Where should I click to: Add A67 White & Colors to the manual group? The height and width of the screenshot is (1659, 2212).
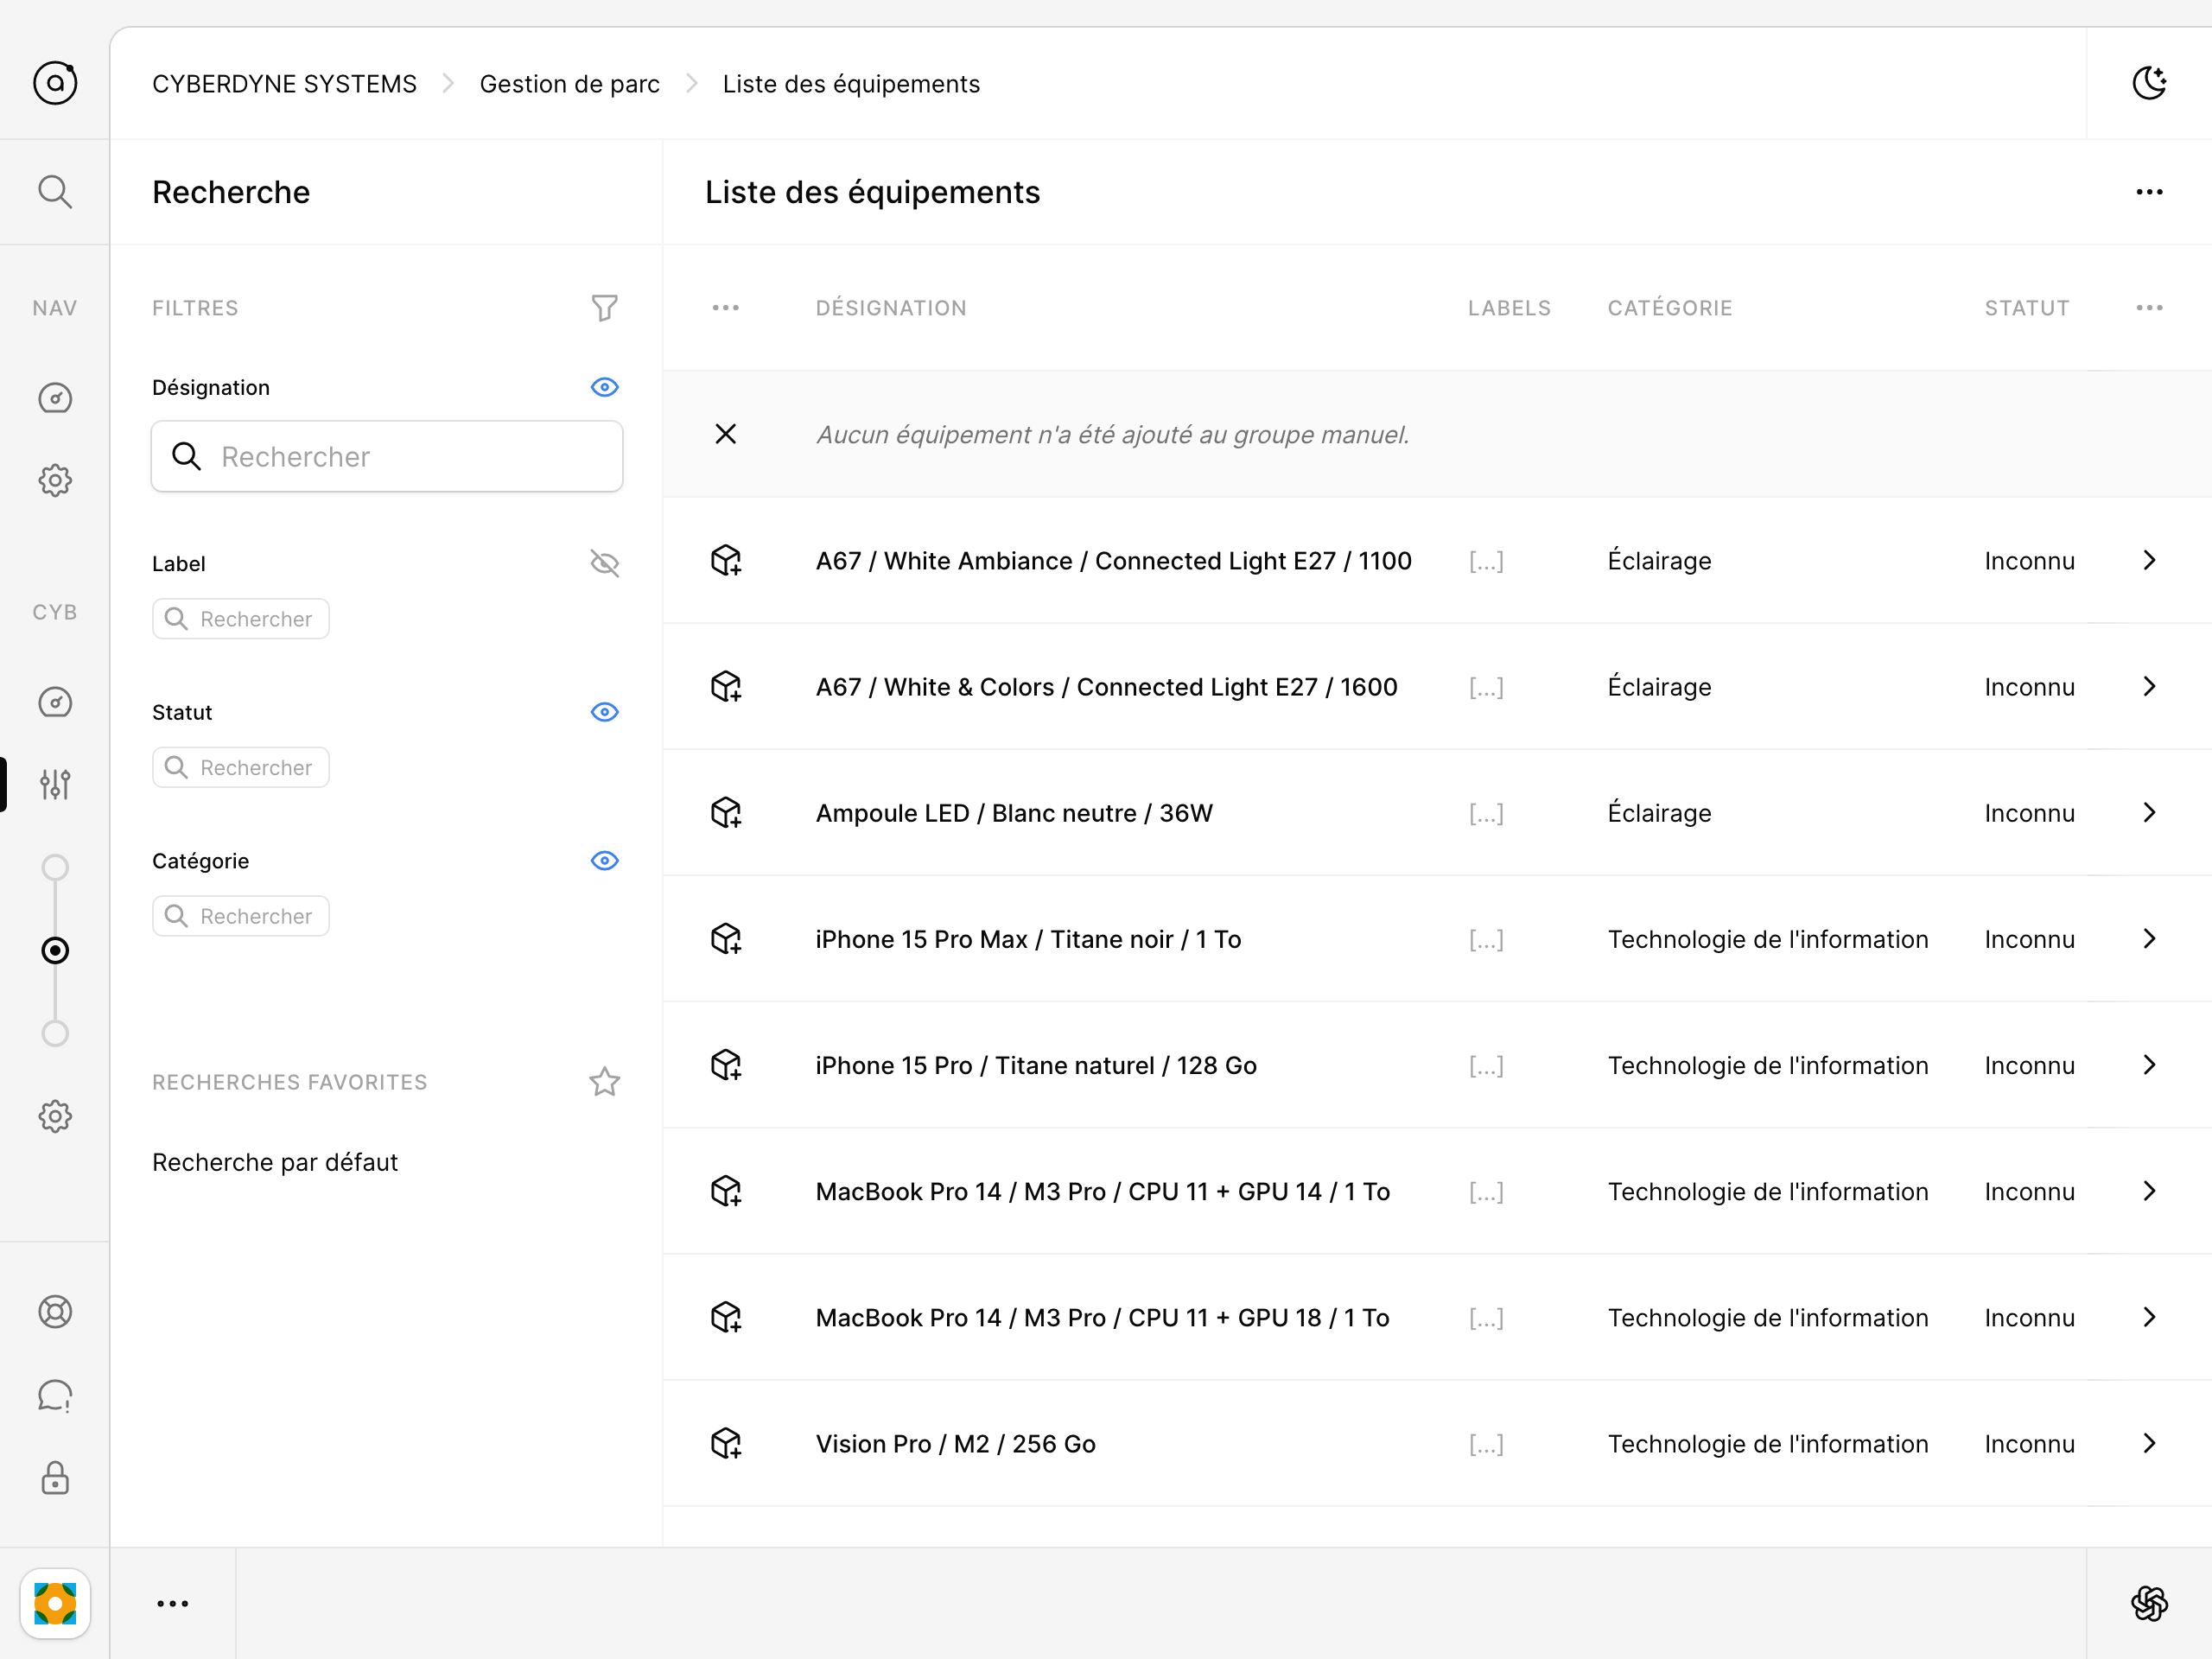pyautogui.click(x=726, y=686)
